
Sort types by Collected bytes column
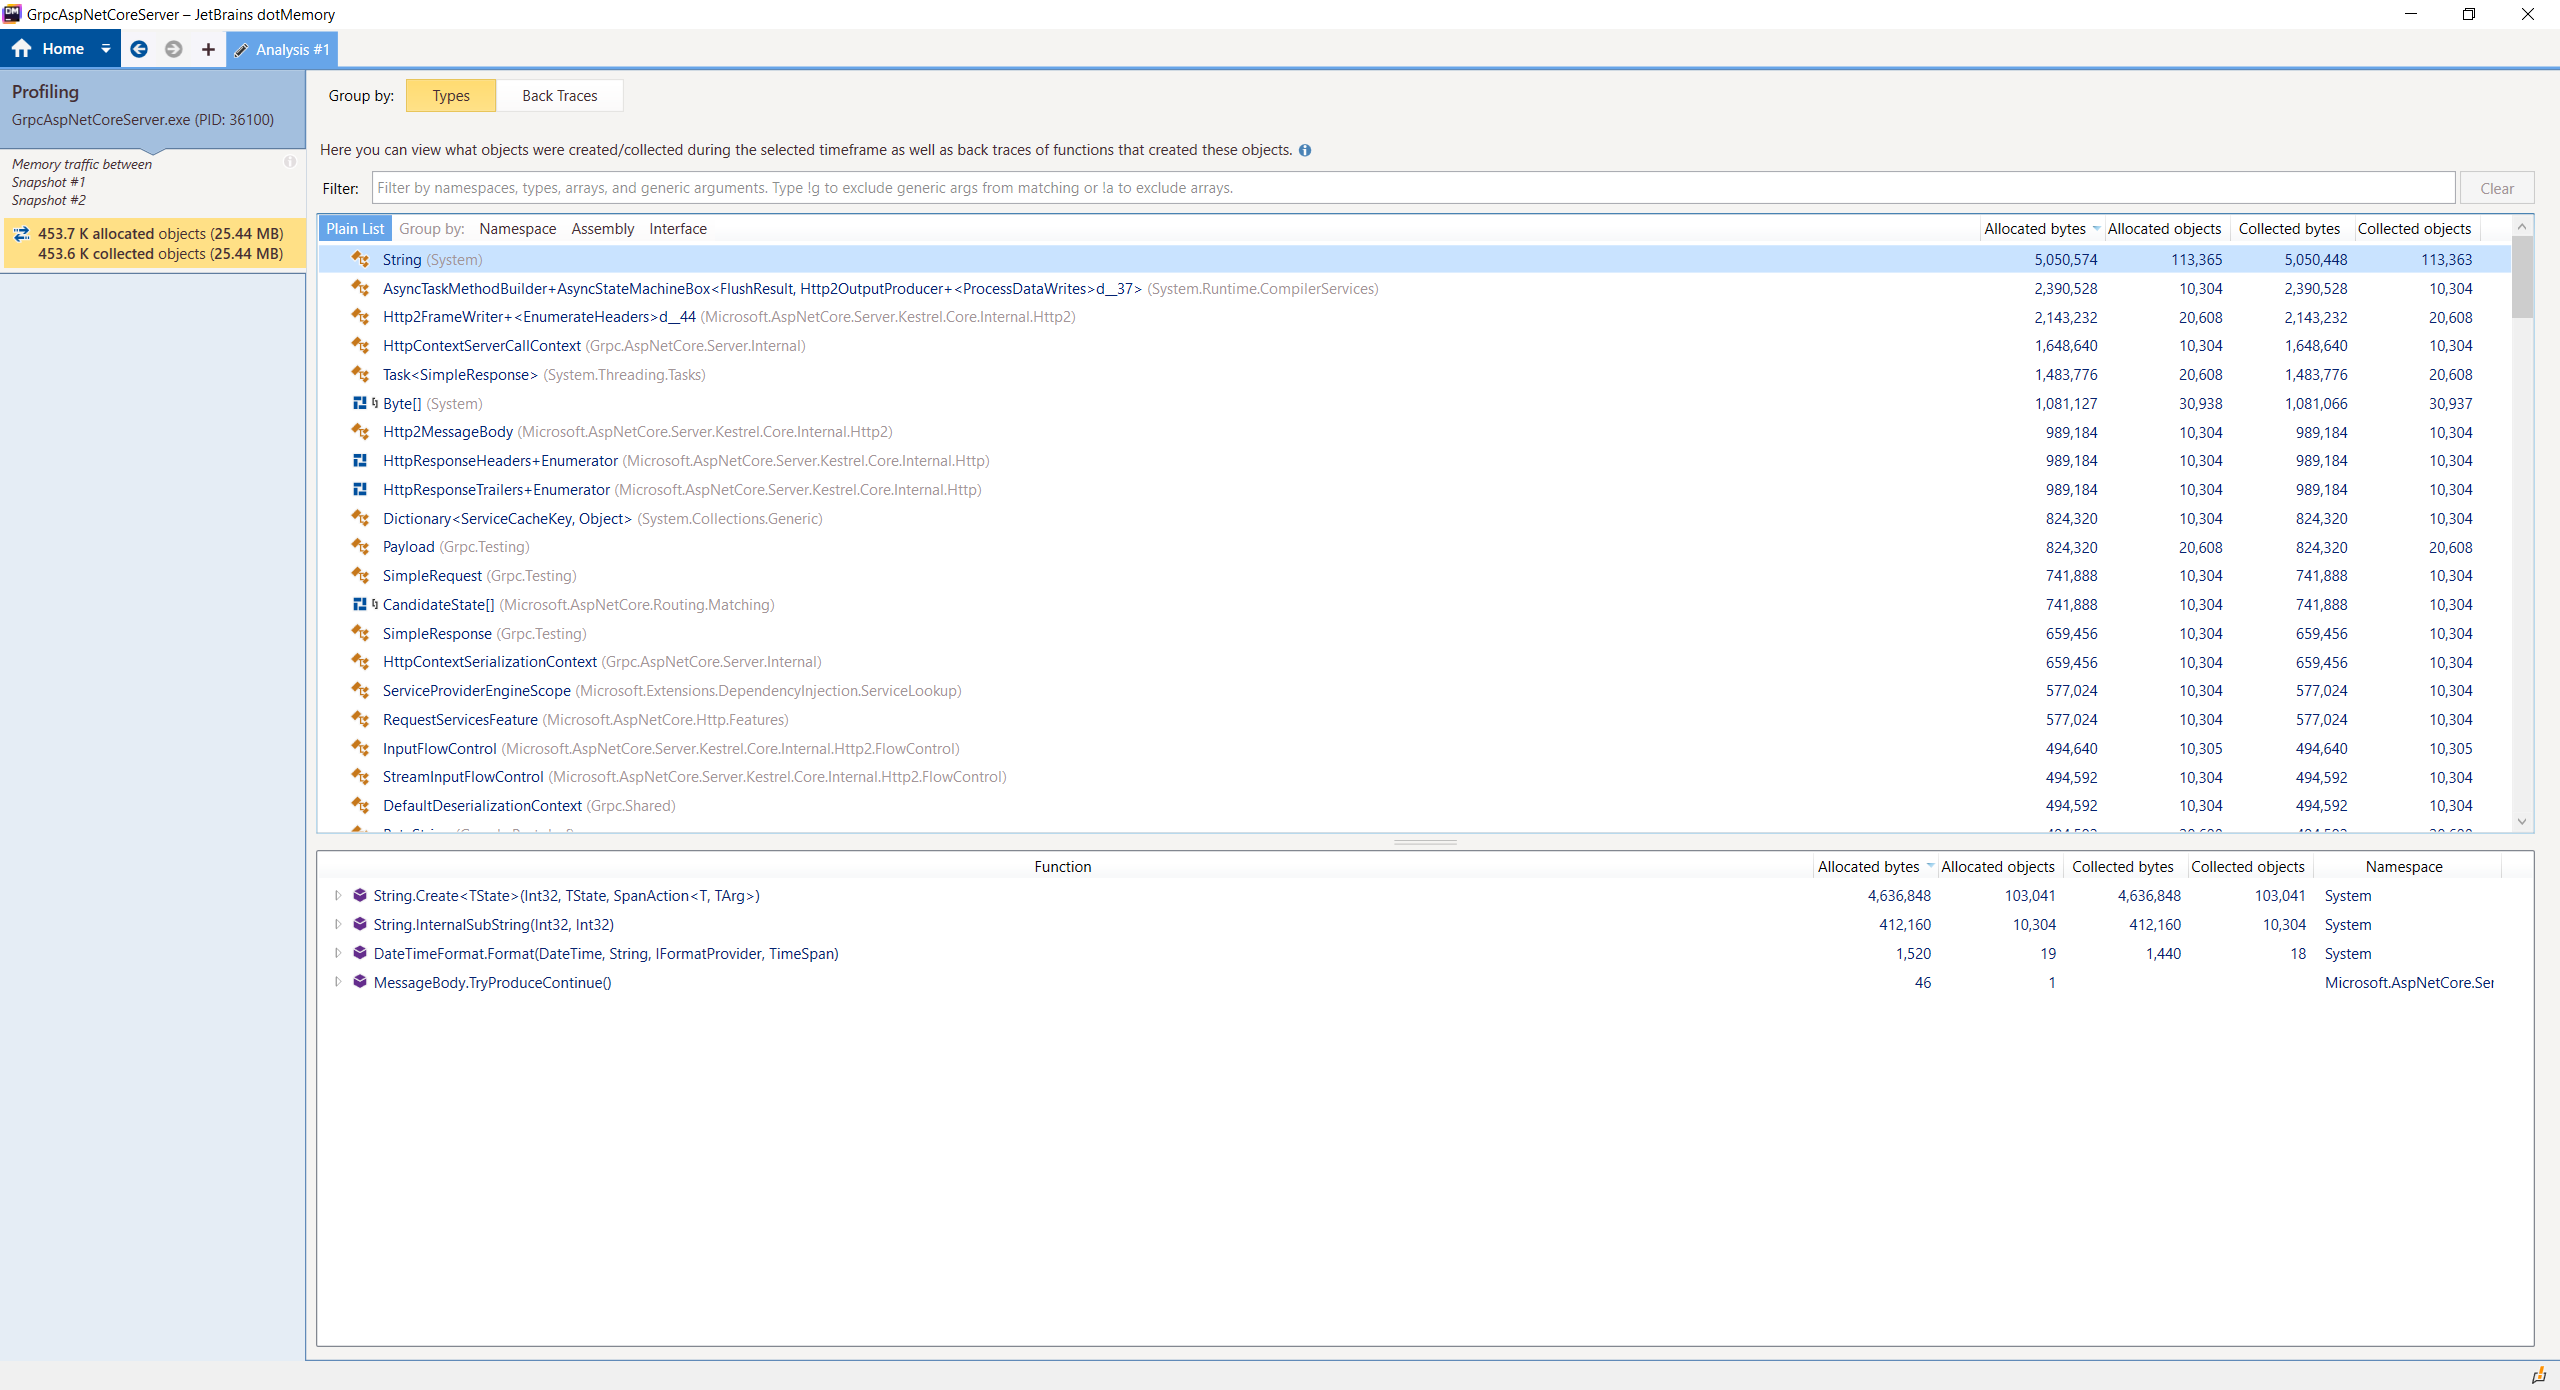point(2290,229)
